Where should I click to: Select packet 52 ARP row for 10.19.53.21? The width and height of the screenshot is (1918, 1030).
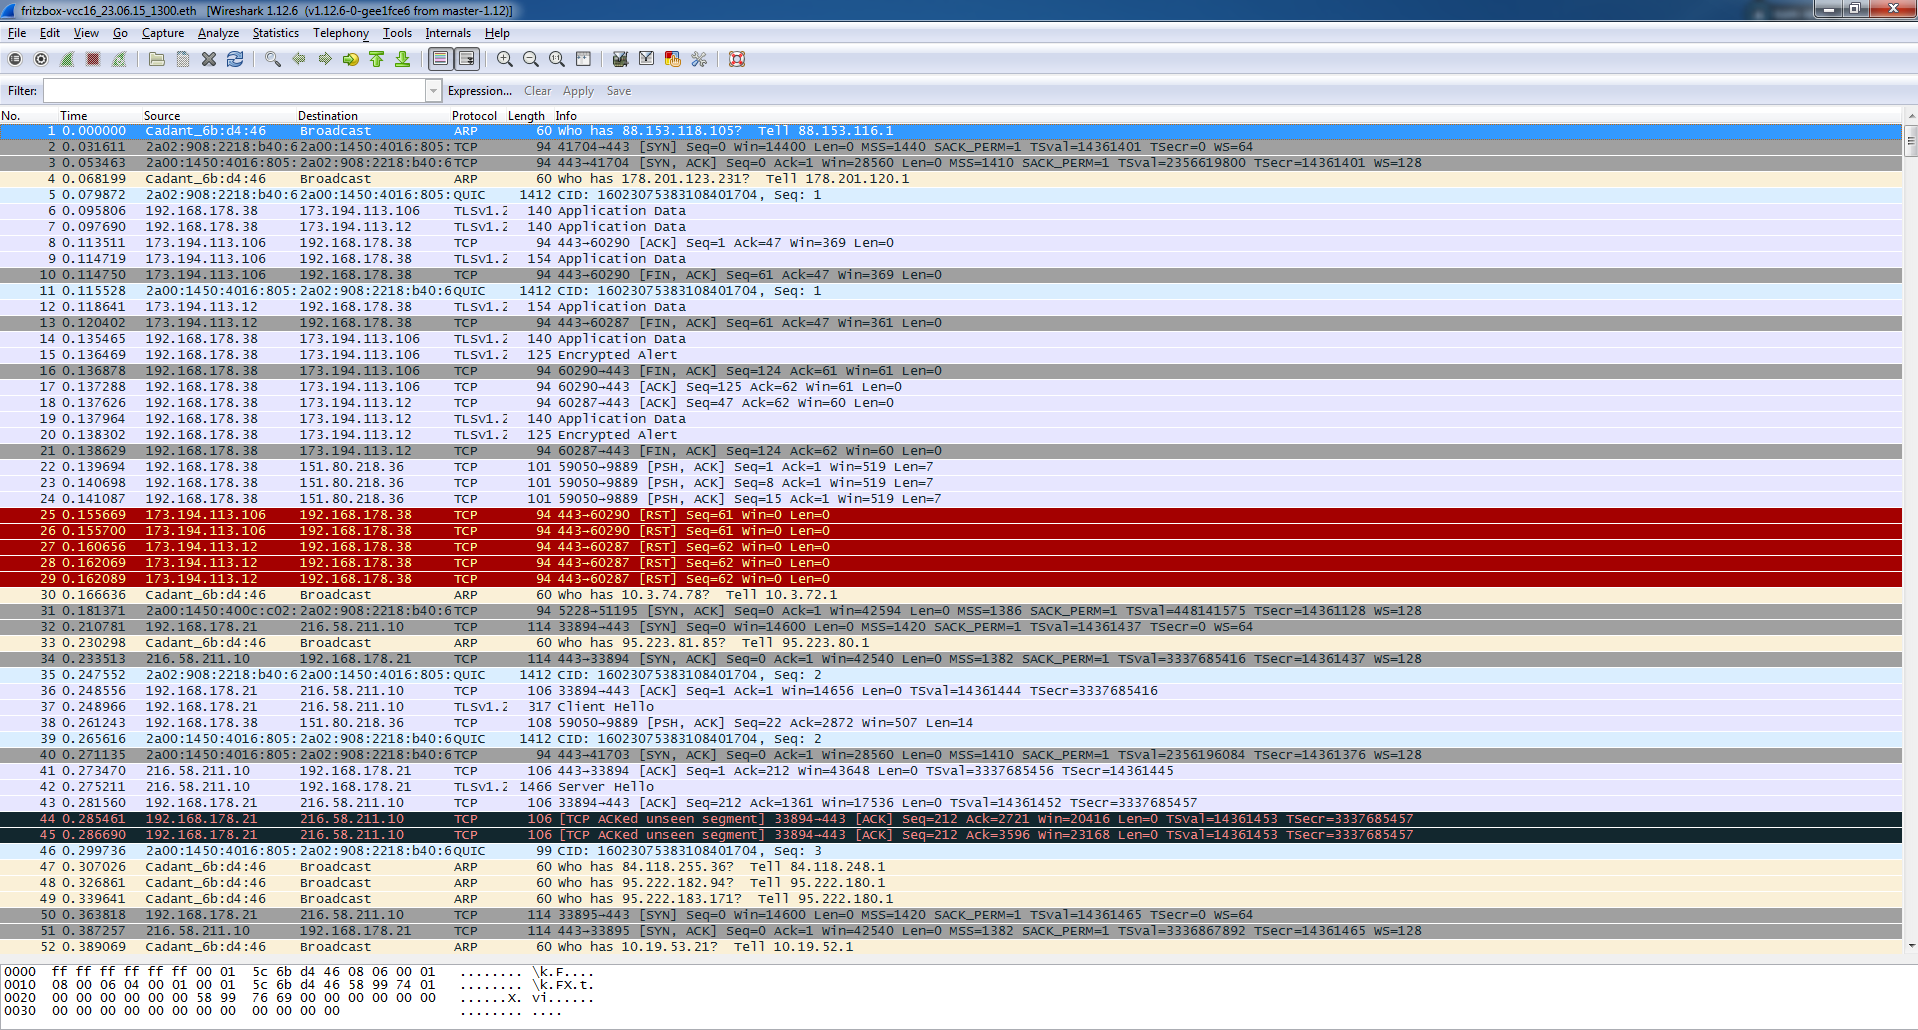coord(950,947)
